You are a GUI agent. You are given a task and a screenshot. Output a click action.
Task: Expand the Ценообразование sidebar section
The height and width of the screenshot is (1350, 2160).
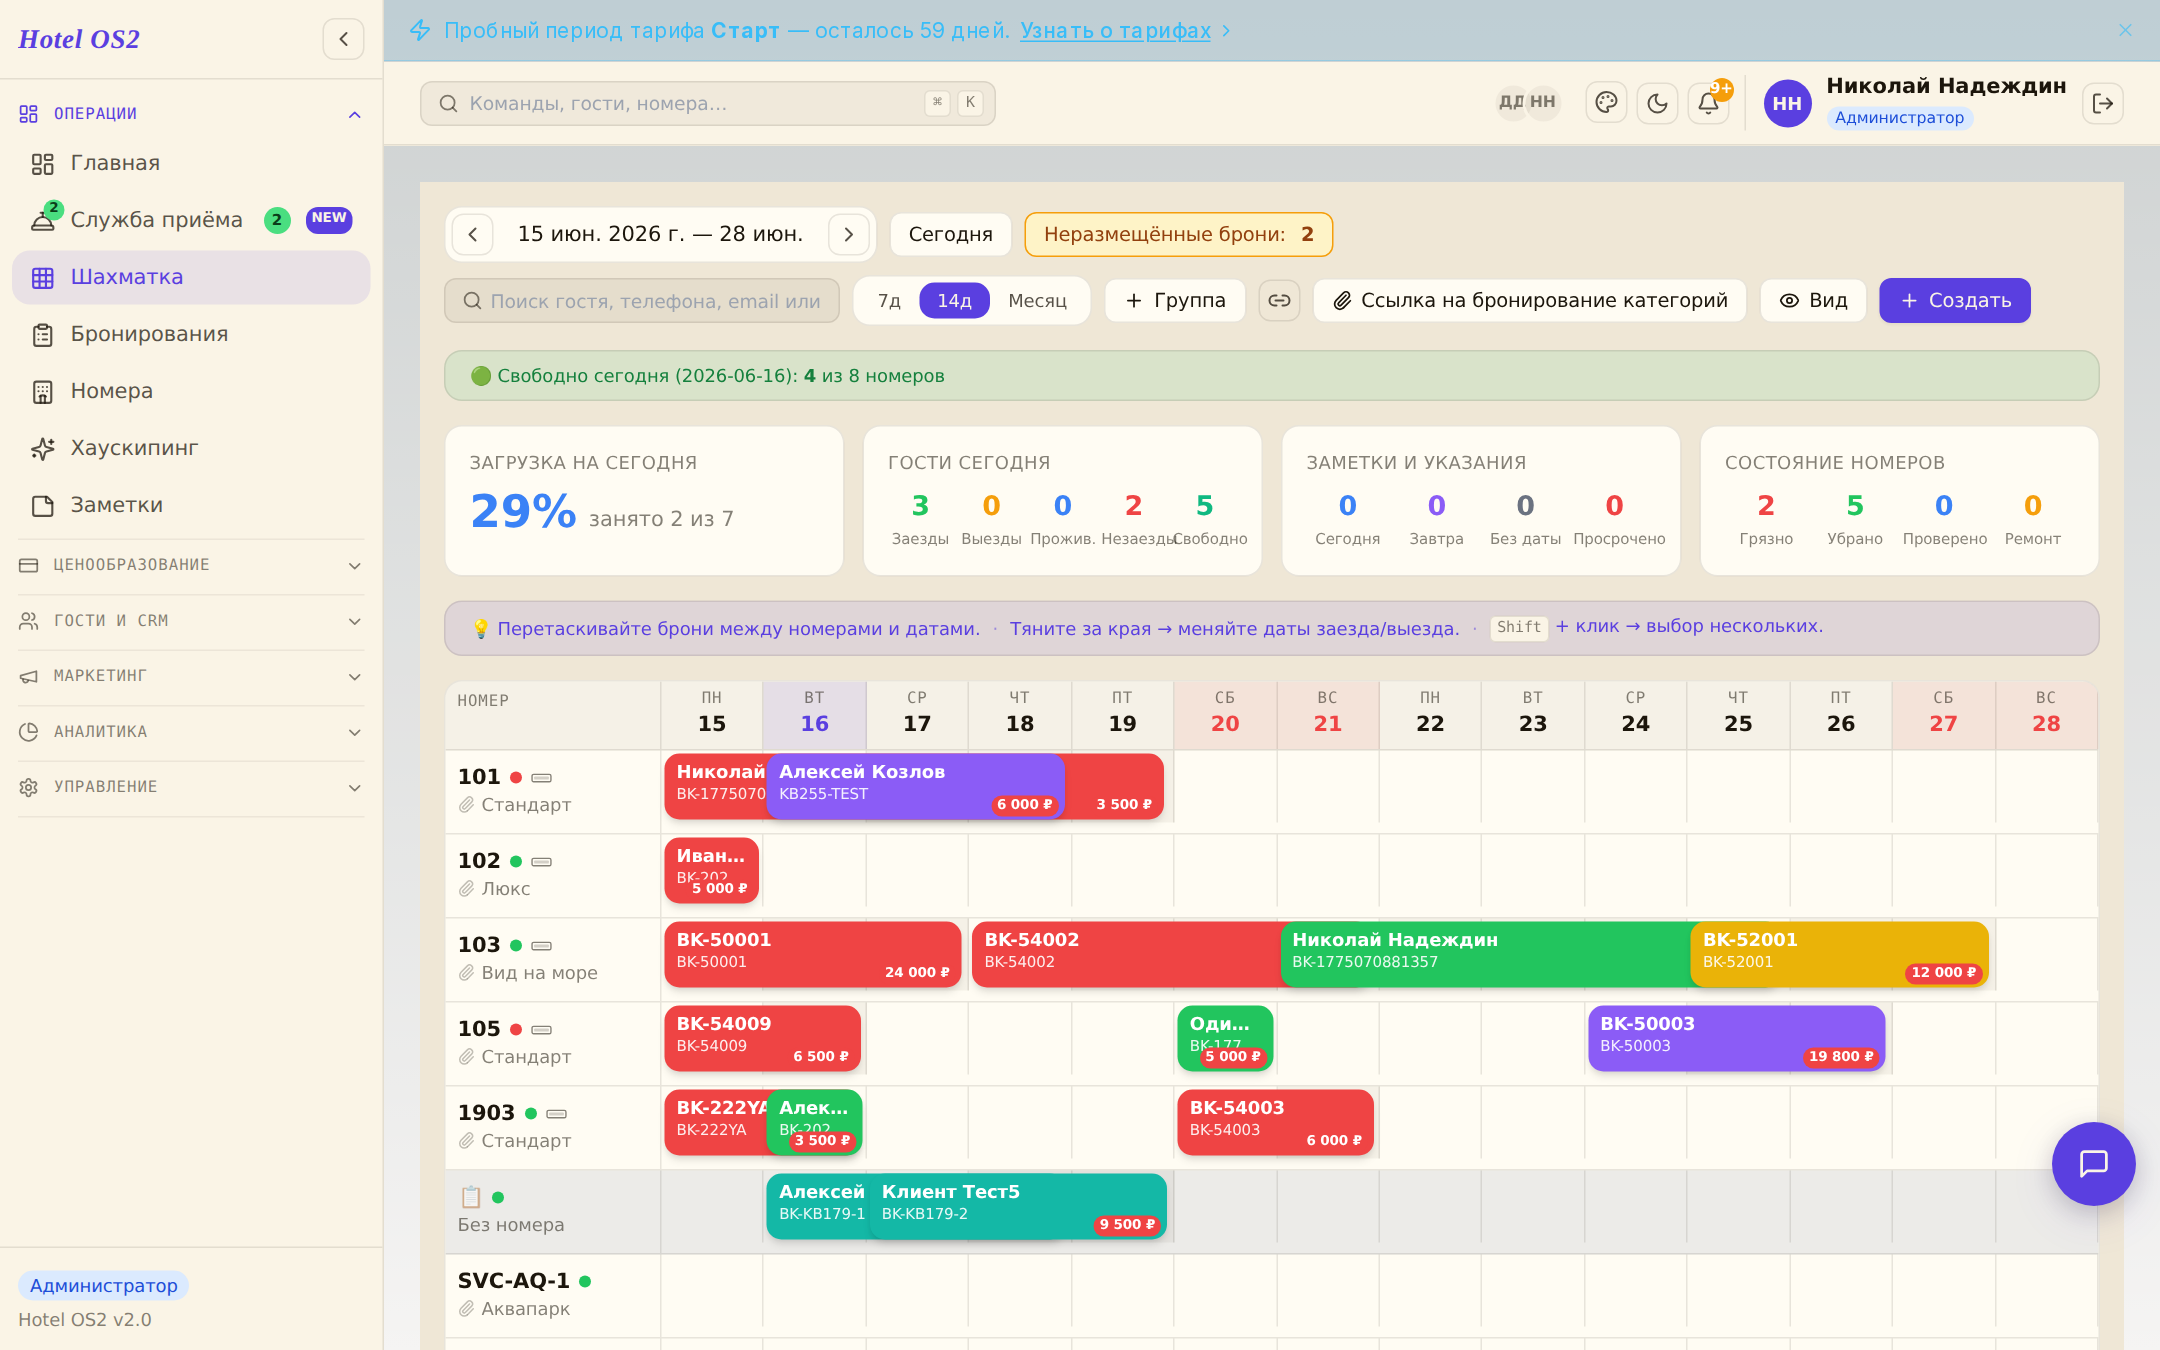pyautogui.click(x=190, y=565)
